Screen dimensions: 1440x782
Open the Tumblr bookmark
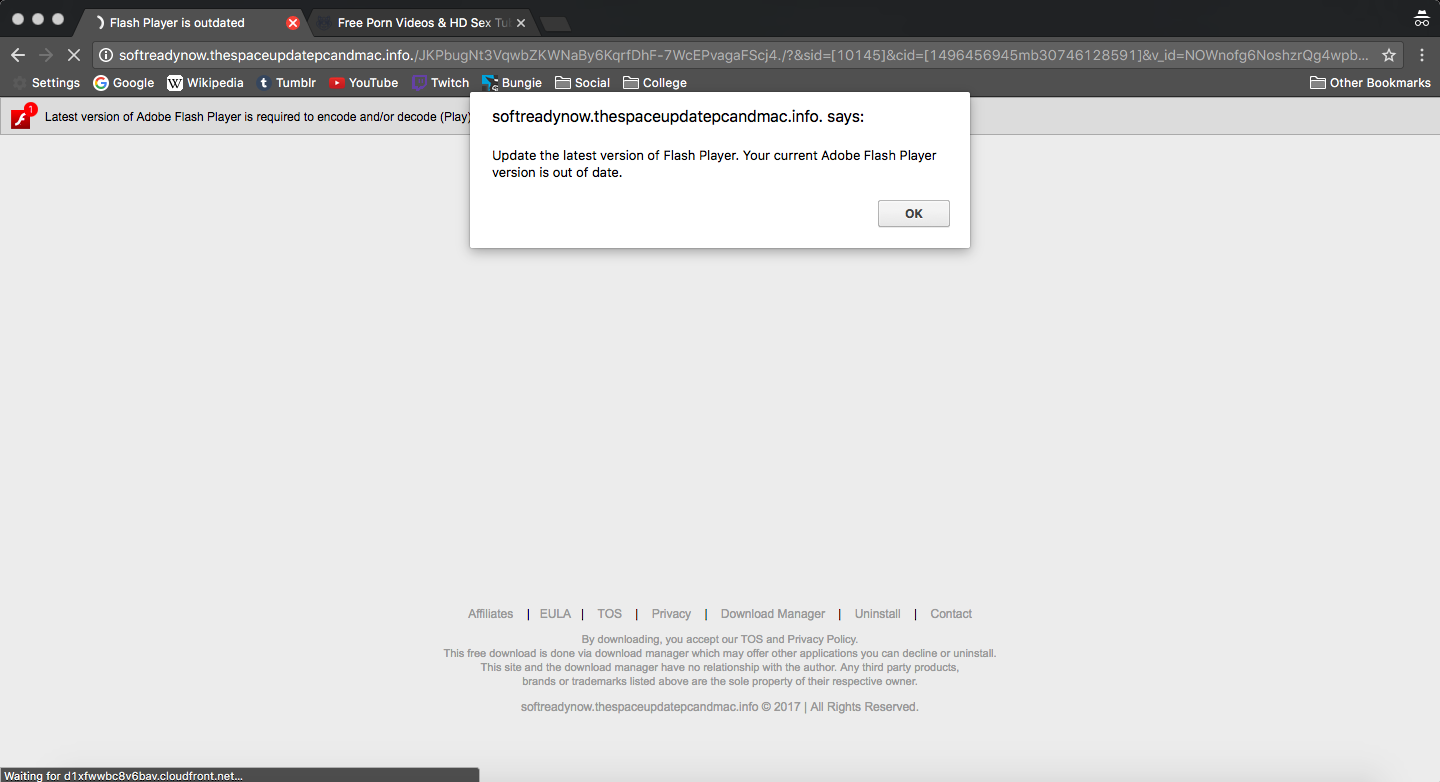tap(286, 83)
